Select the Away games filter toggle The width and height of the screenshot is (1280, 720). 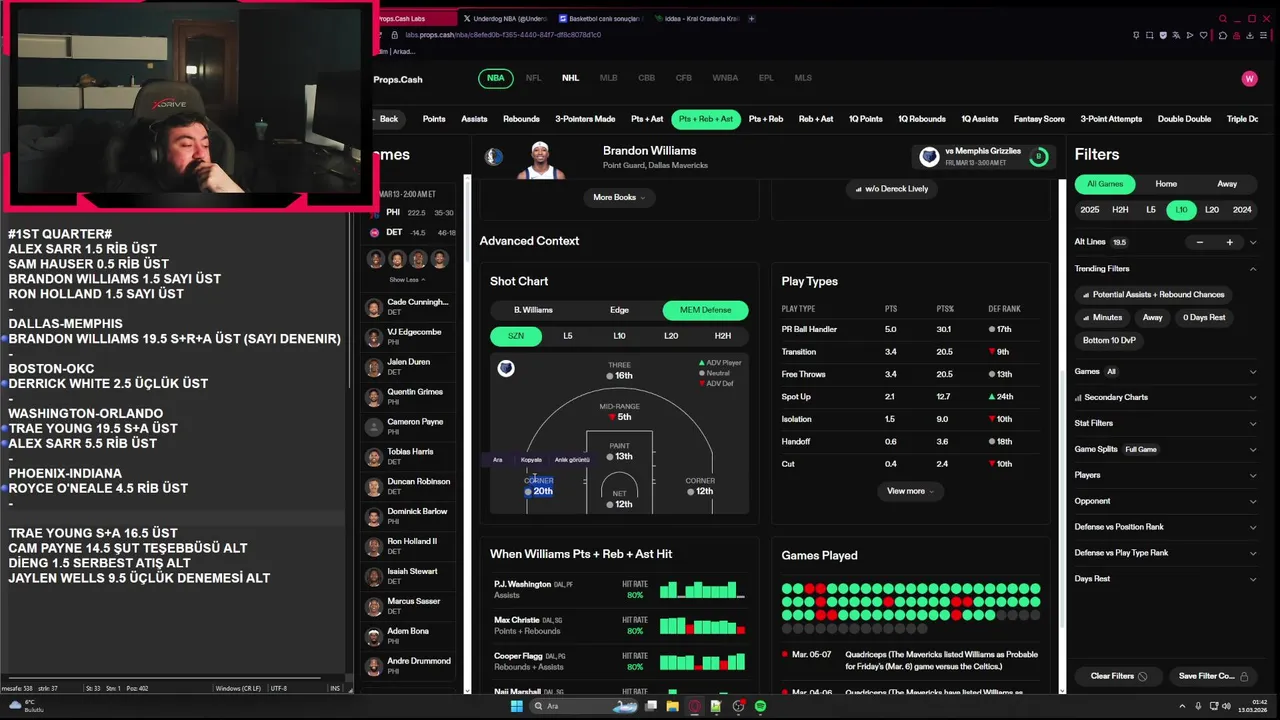click(1227, 184)
